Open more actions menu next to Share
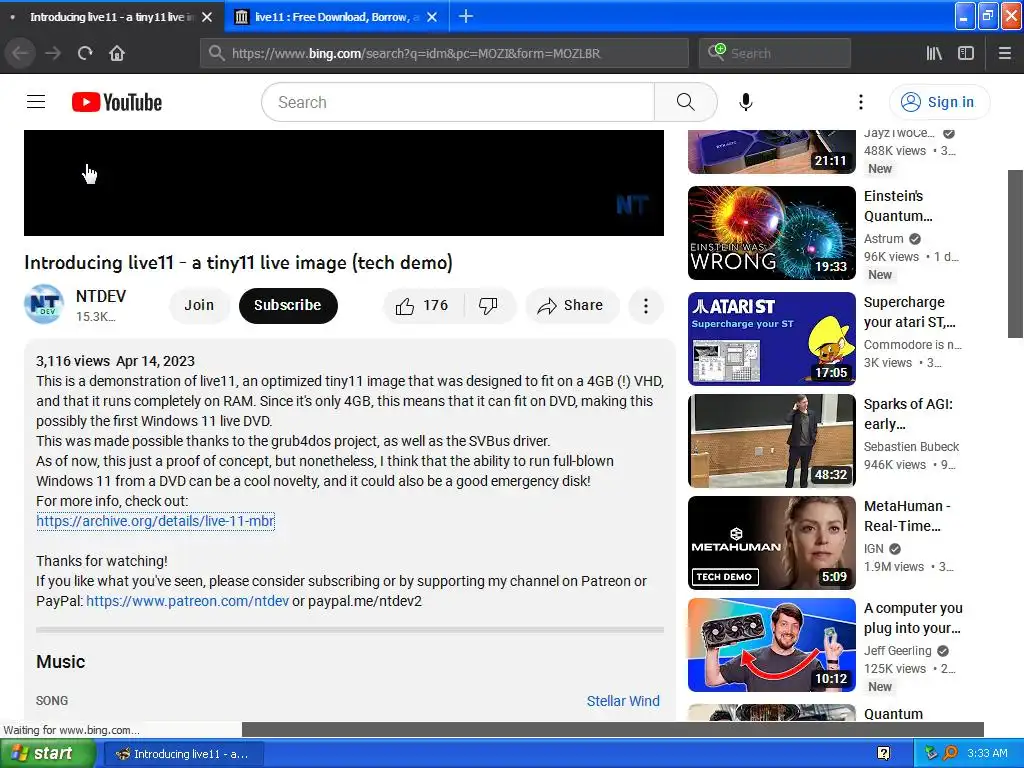 click(x=646, y=306)
